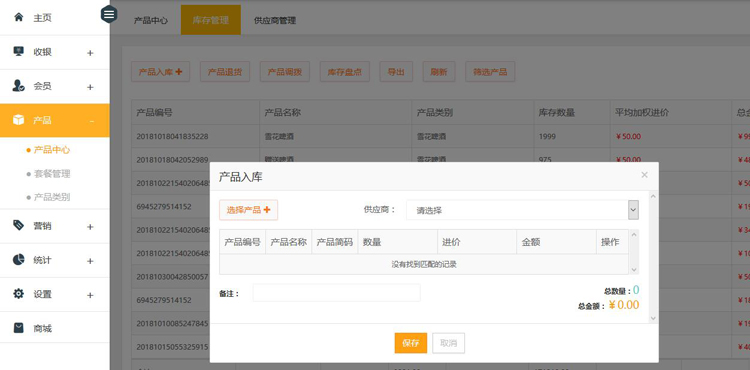Click the hamburger menu toggle icon
Screen dimensions: 750x370
pos(109,14)
